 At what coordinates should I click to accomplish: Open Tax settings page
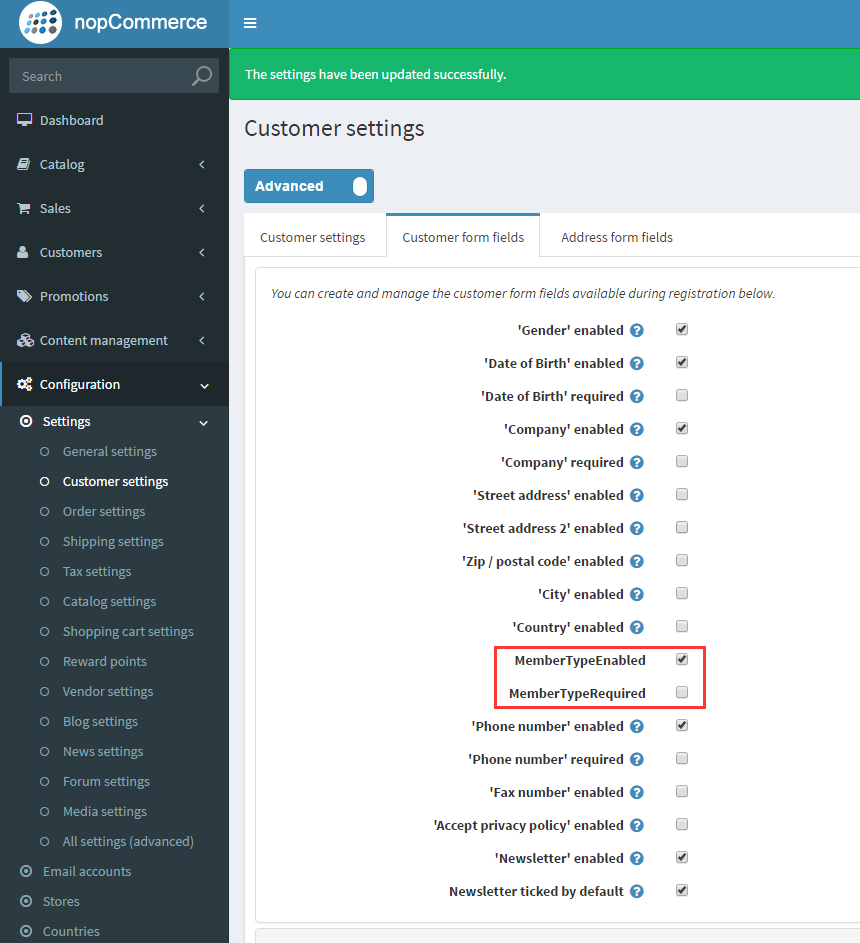click(x=97, y=572)
